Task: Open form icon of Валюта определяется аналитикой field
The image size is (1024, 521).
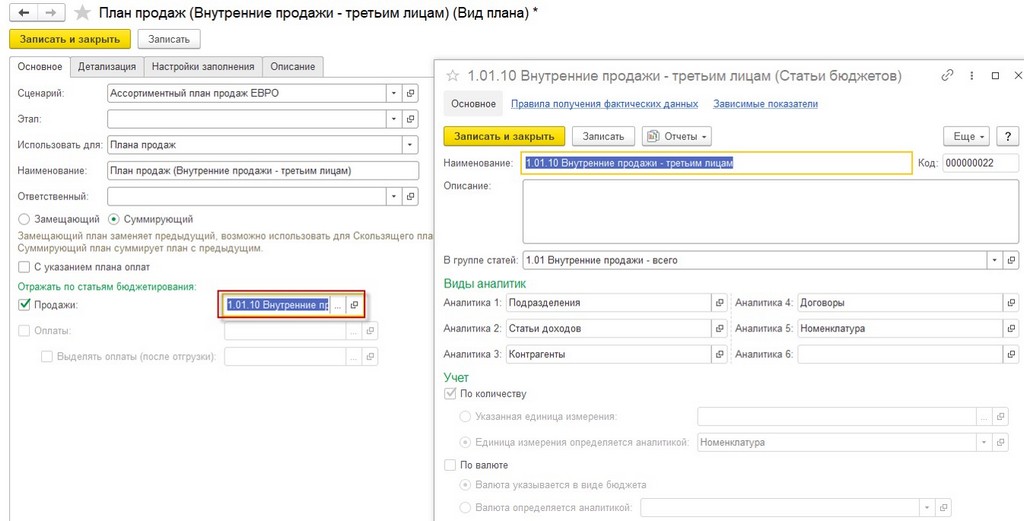Action: click(x=942, y=507)
